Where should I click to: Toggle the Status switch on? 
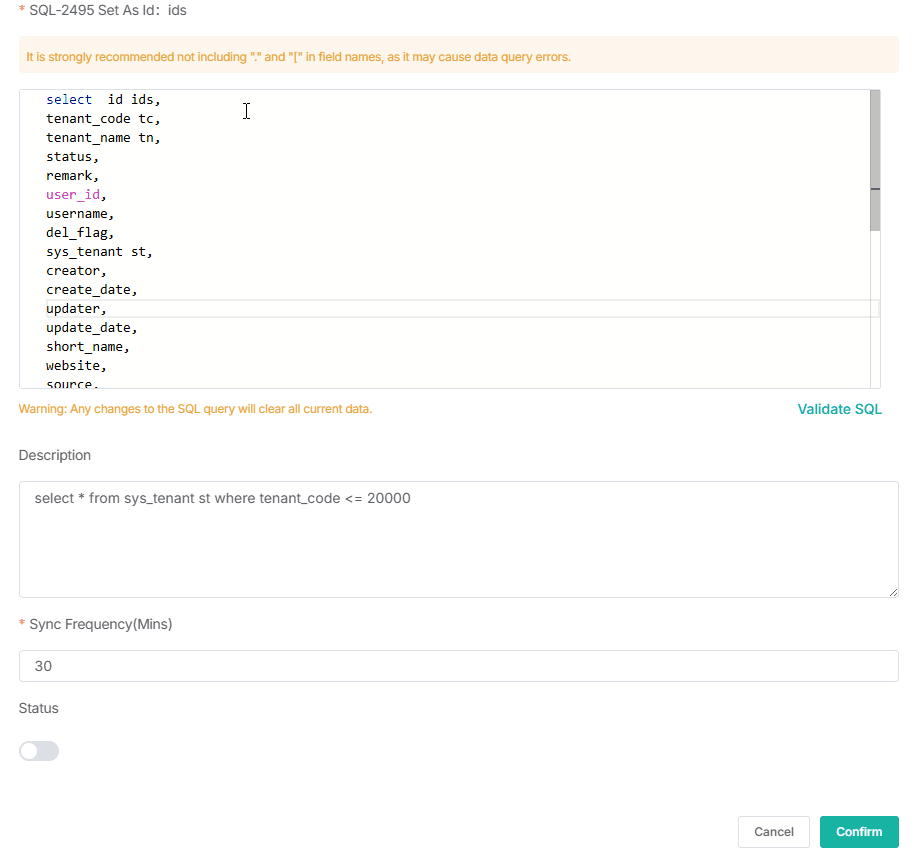pyautogui.click(x=38, y=750)
